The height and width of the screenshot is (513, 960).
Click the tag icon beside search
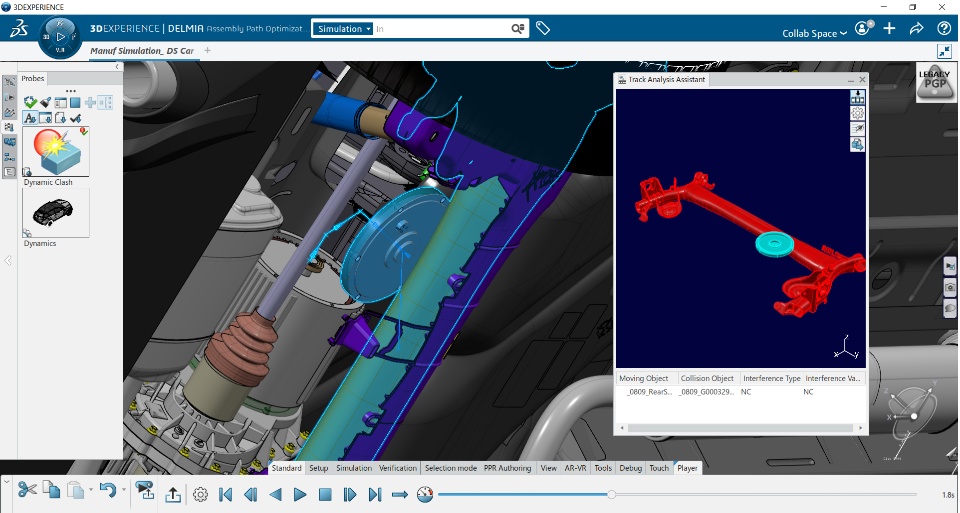542,28
